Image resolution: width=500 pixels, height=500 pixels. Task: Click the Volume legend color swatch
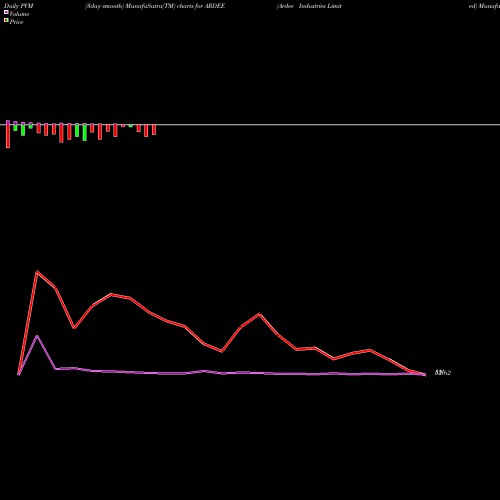[6, 12]
